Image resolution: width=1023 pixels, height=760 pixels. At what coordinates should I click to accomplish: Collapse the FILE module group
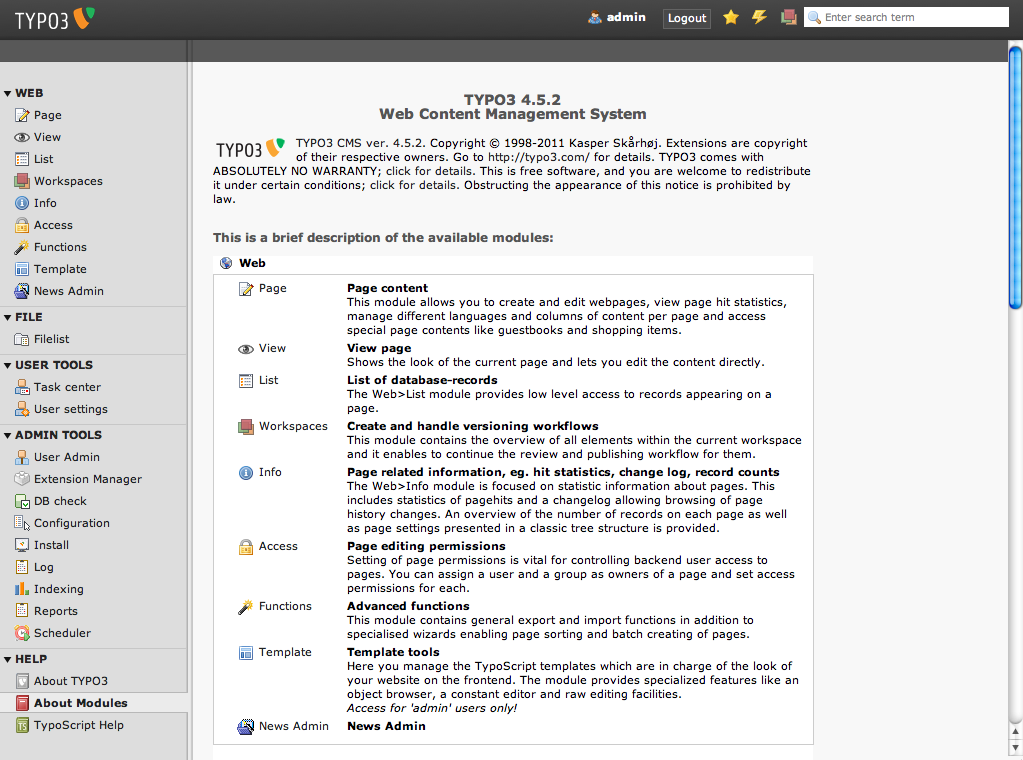[8, 317]
